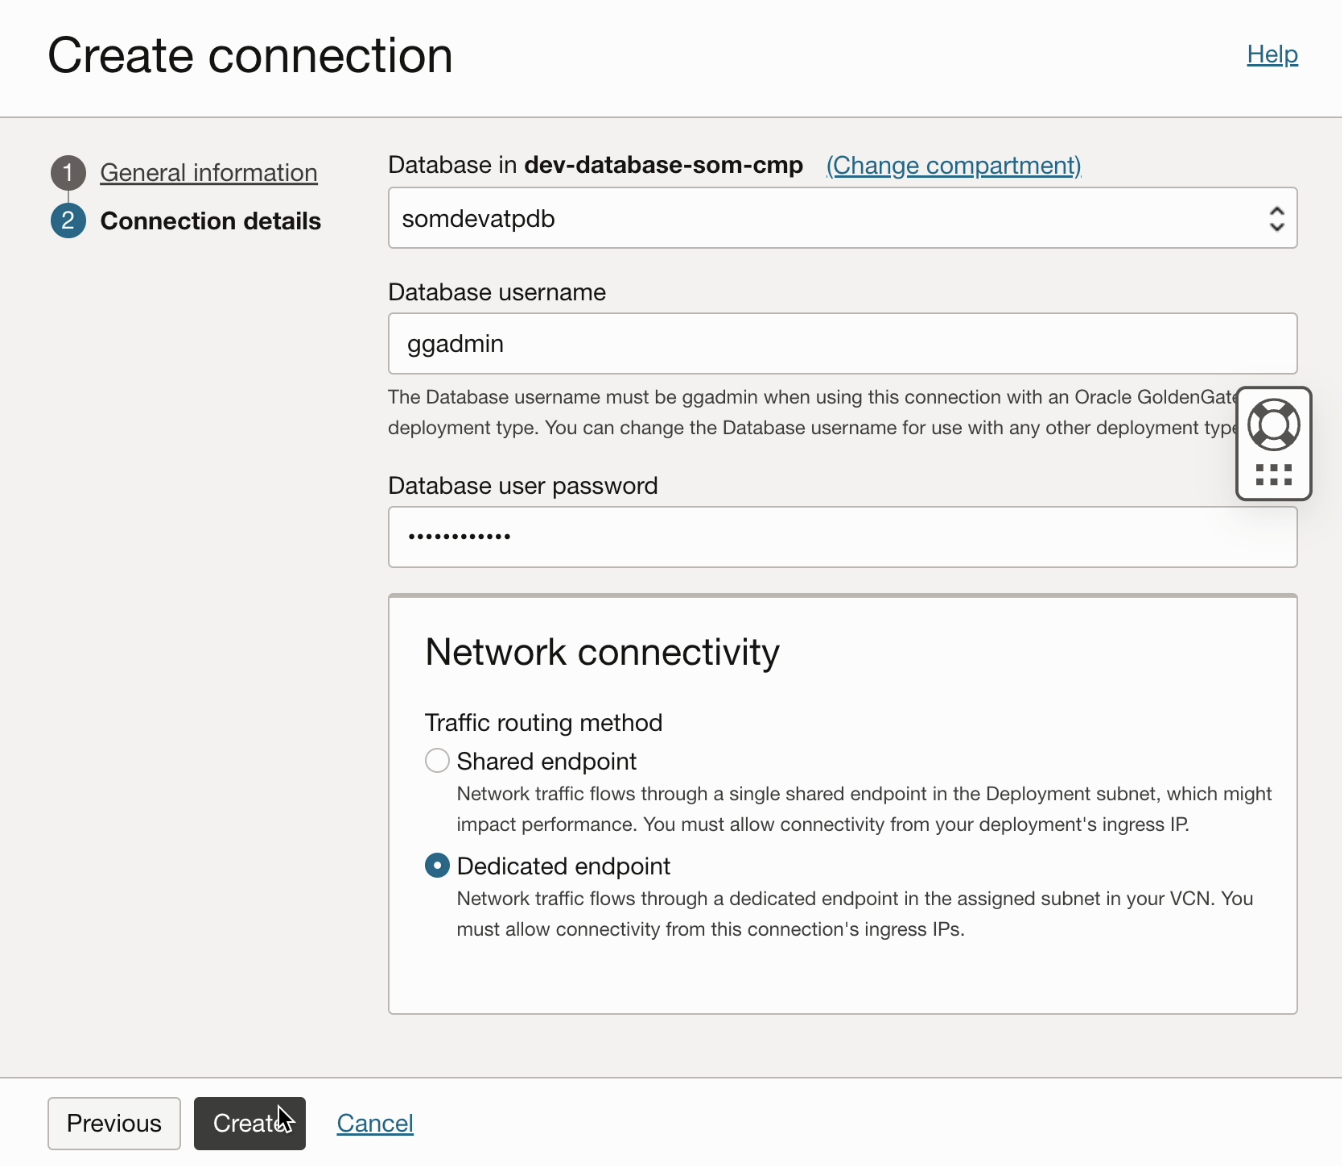Image resolution: width=1342 pixels, height=1166 pixels.
Task: Click the database selector chevron icon
Action: [x=1277, y=218]
